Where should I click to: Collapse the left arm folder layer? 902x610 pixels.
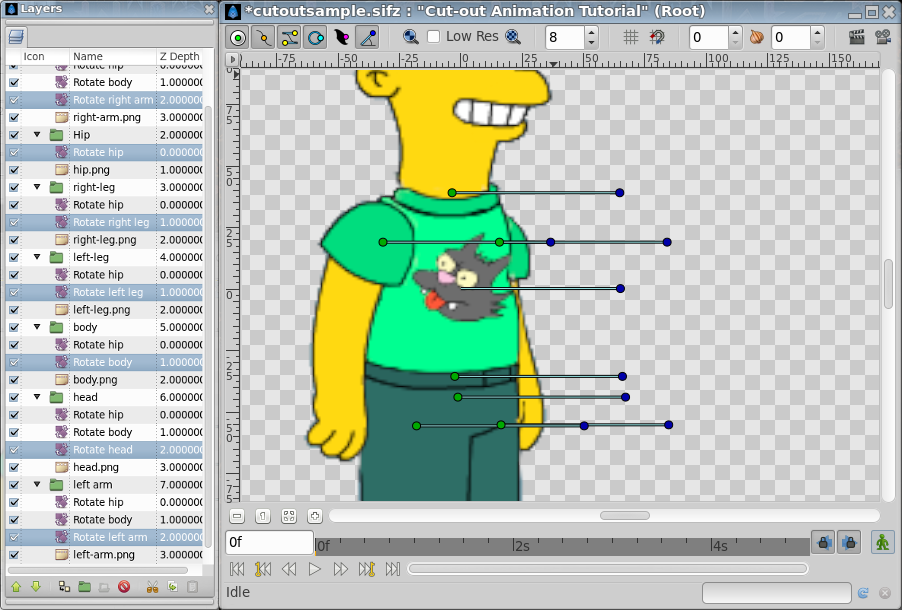click(x=37, y=485)
